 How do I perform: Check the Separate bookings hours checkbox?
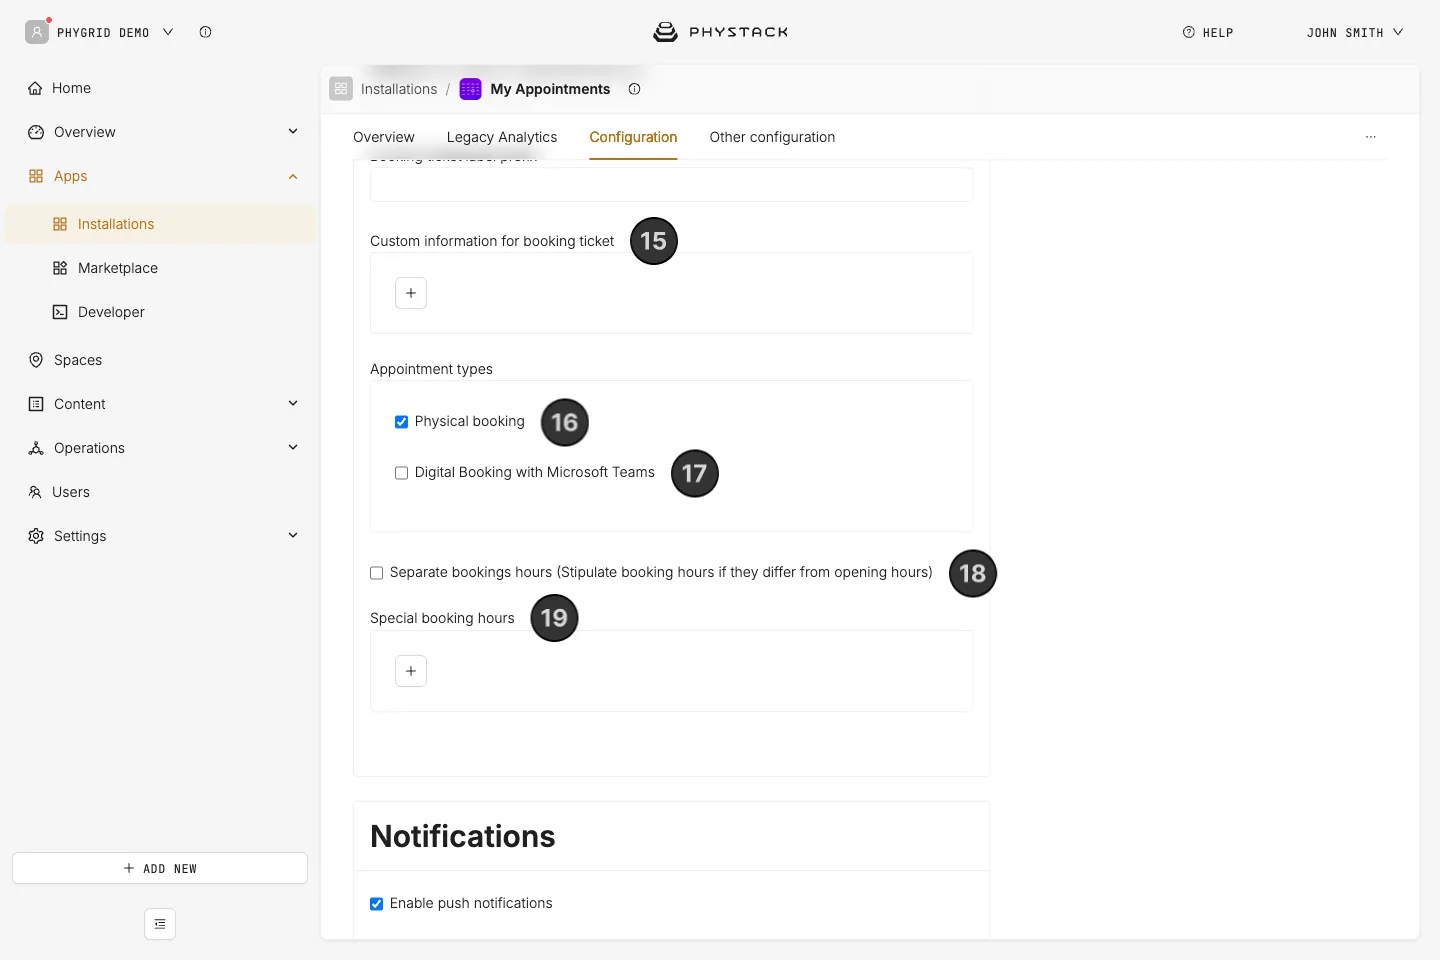[x=376, y=573]
